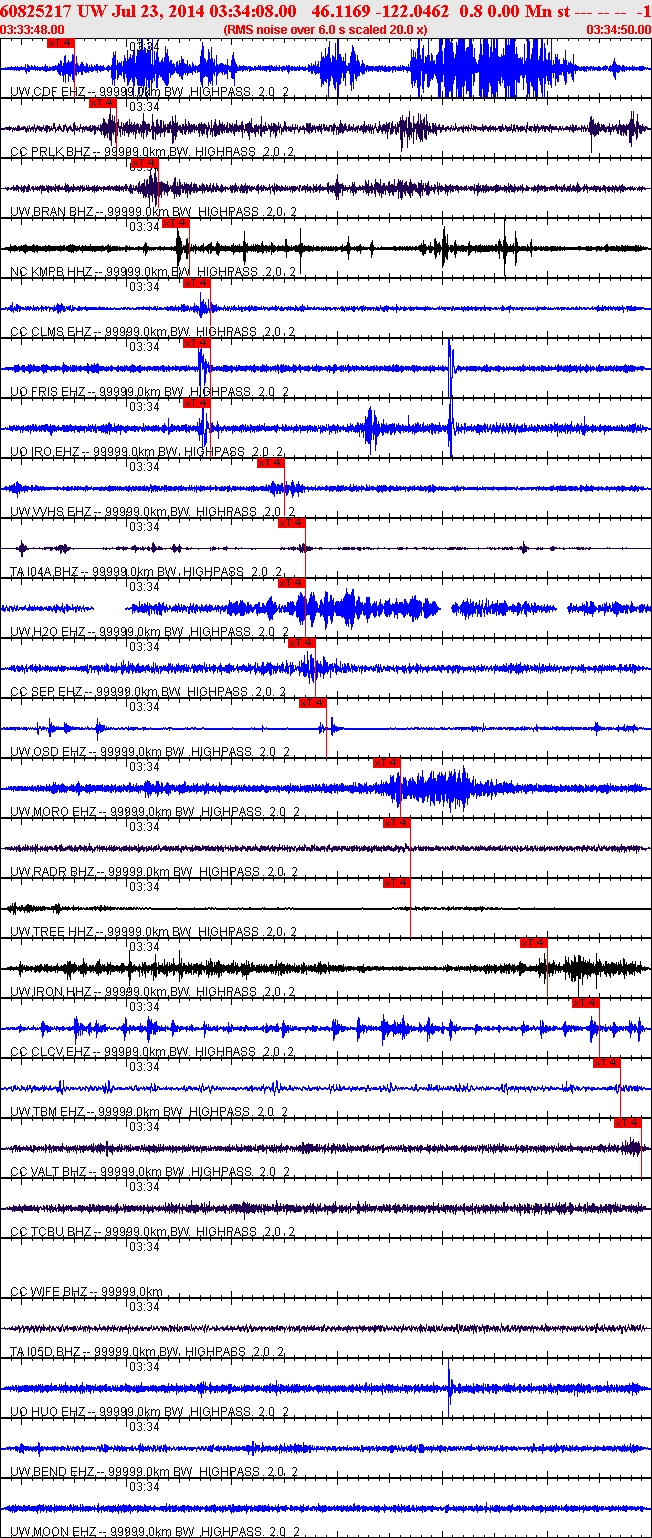Click the UW.BRAN BHZ station label
This screenshot has height=1538, width=652.
(x=52, y=211)
